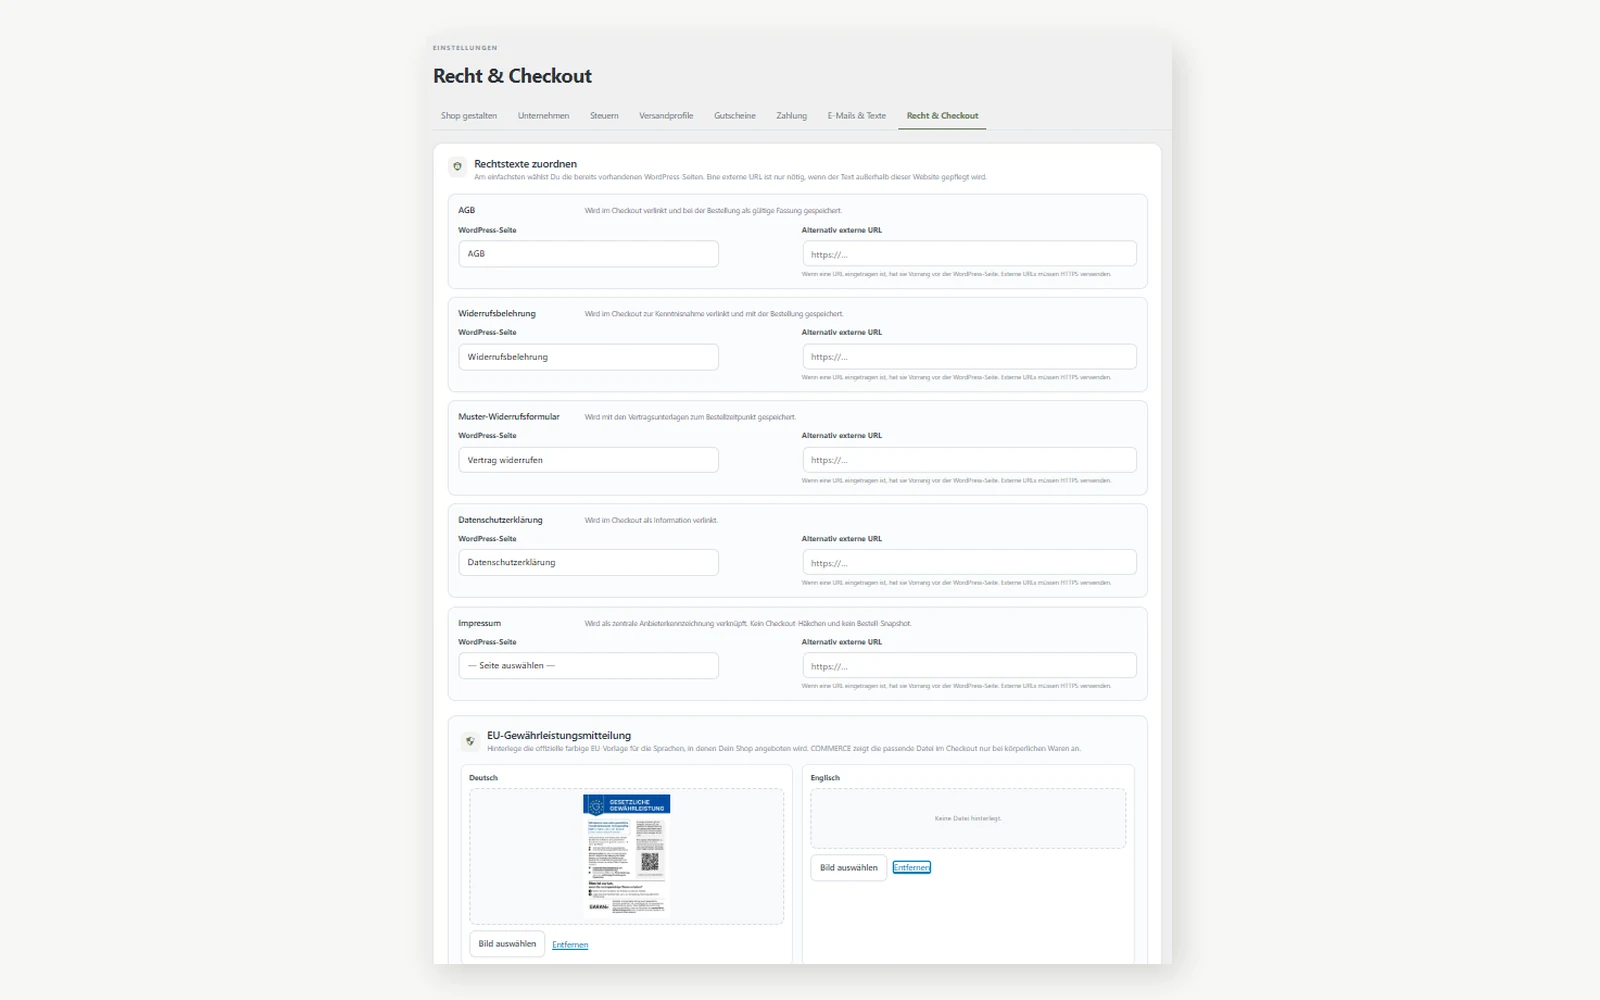Click Bild auswählen under Englisch
The width and height of the screenshot is (1600, 1000).
pos(849,868)
